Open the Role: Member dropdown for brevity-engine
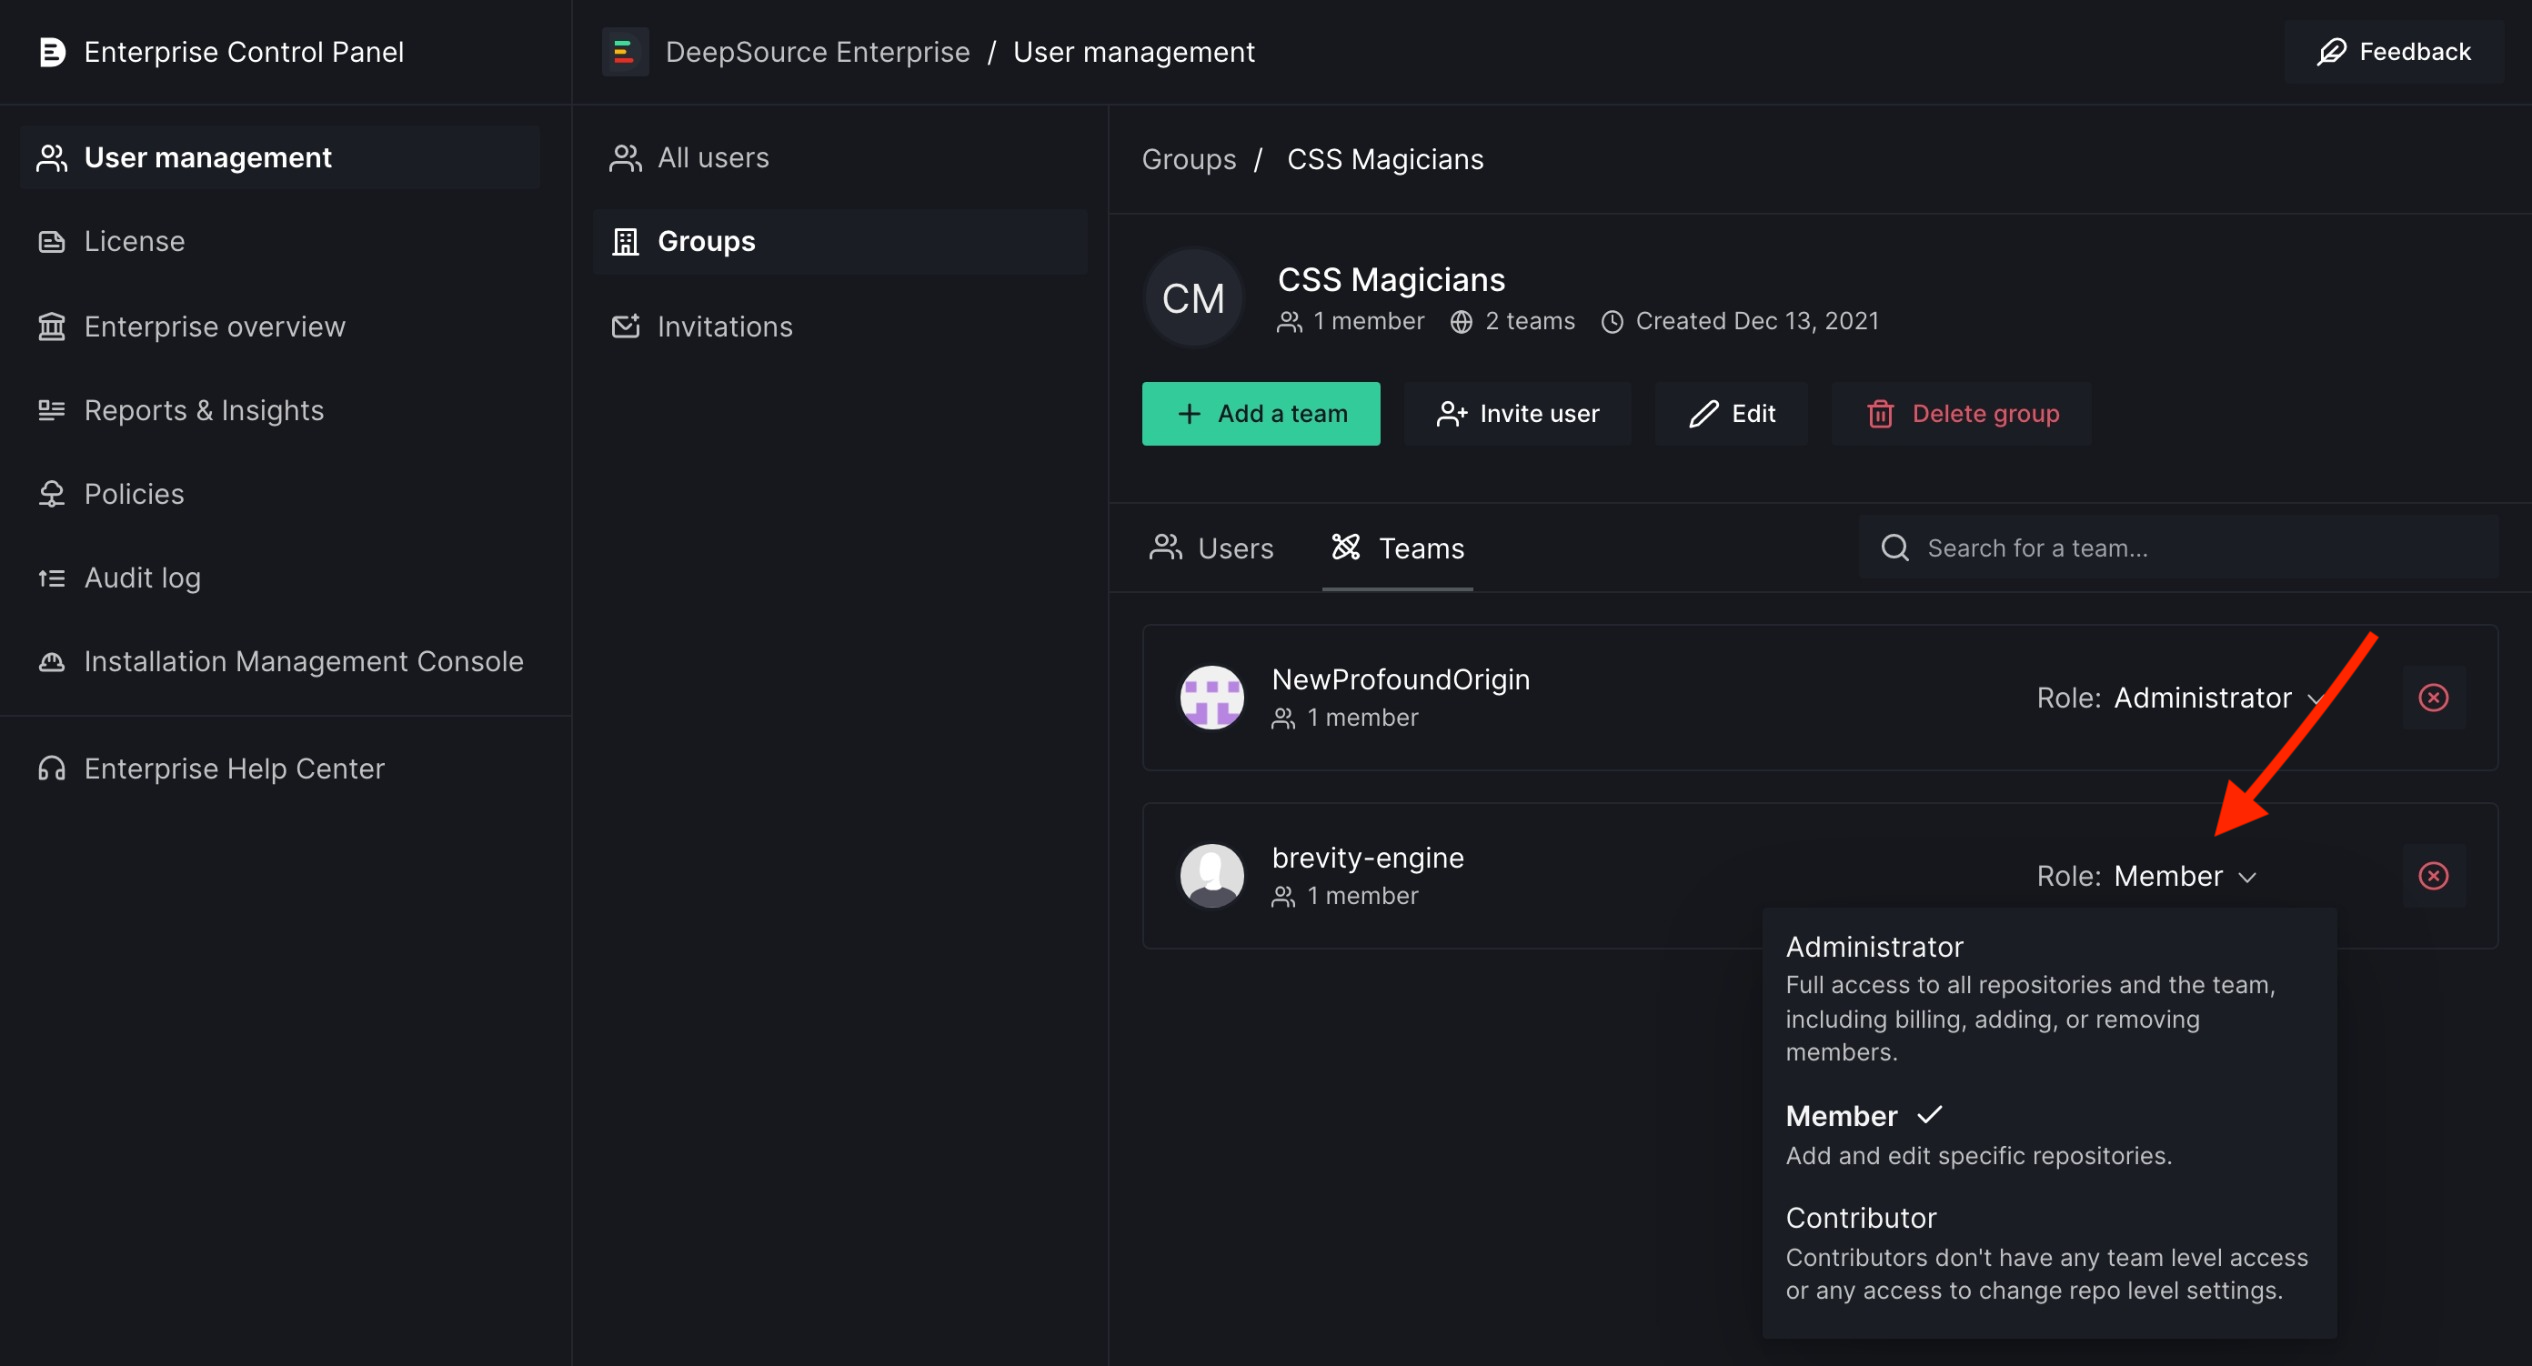This screenshot has height=1366, width=2532. pos(2148,875)
